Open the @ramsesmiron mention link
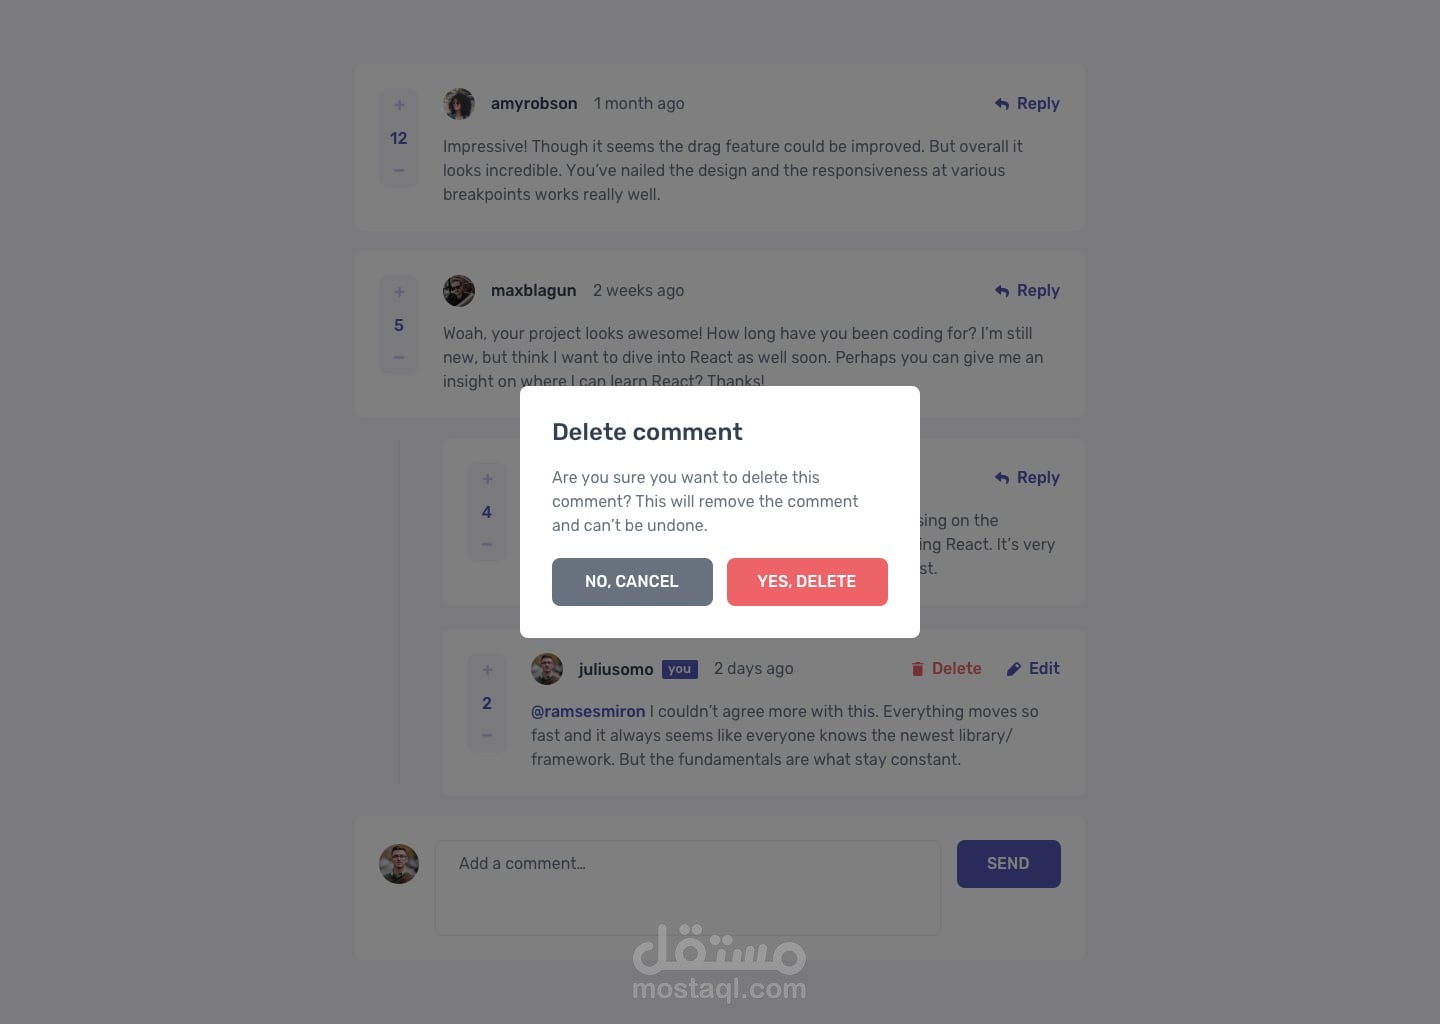 (x=588, y=712)
